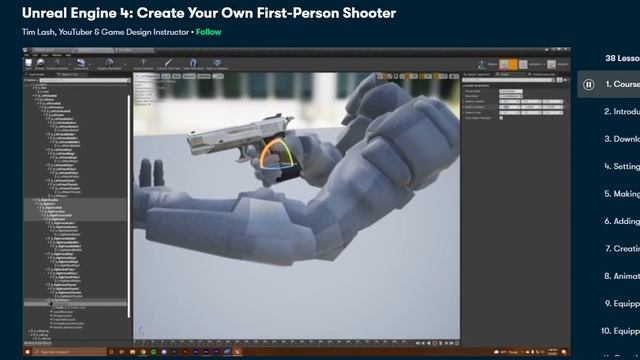Open the File menu
Image resolution: width=640 pixels, height=360 pixels.
(x=27, y=55)
